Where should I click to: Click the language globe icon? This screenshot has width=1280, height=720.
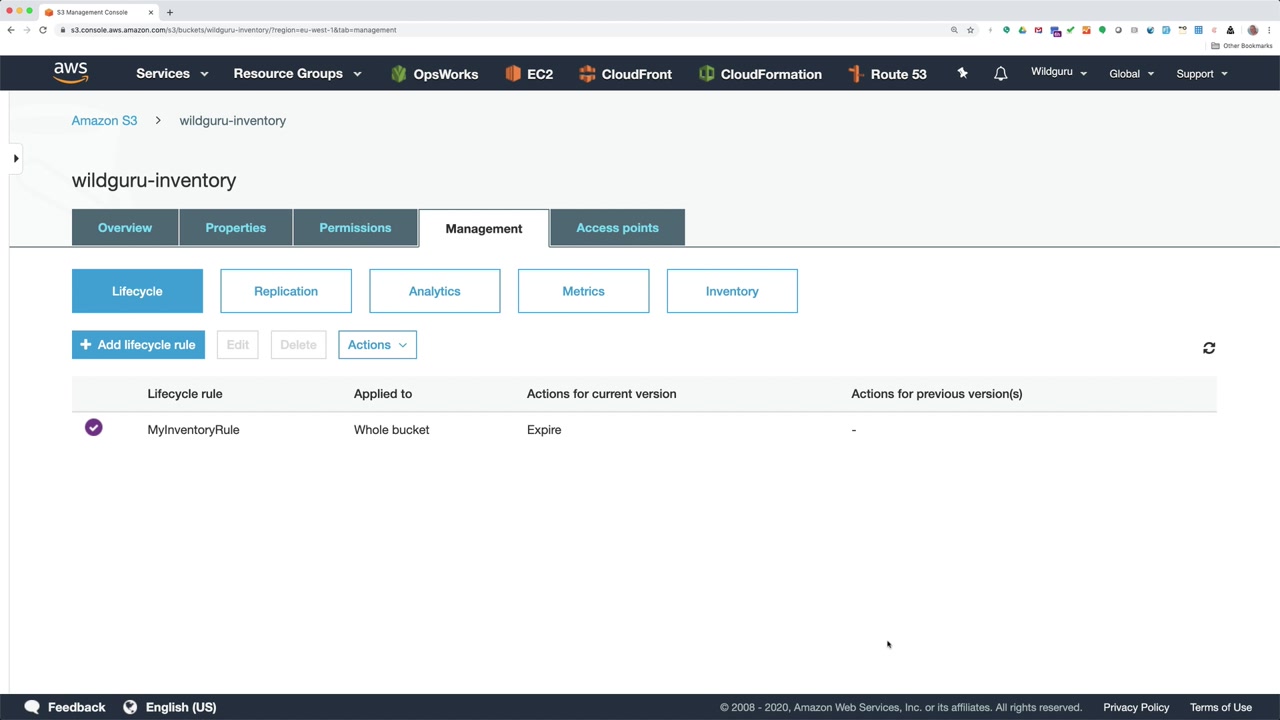[x=130, y=707]
